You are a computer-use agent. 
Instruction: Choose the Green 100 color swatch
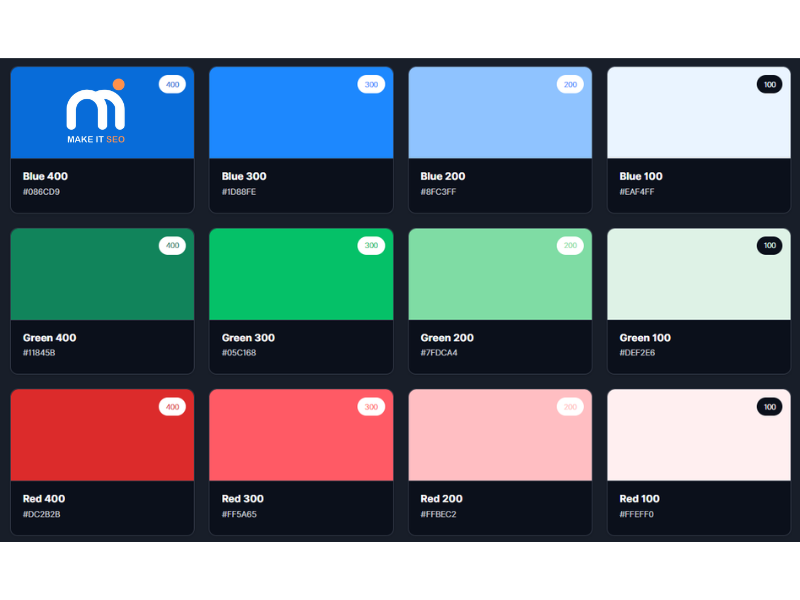698,280
